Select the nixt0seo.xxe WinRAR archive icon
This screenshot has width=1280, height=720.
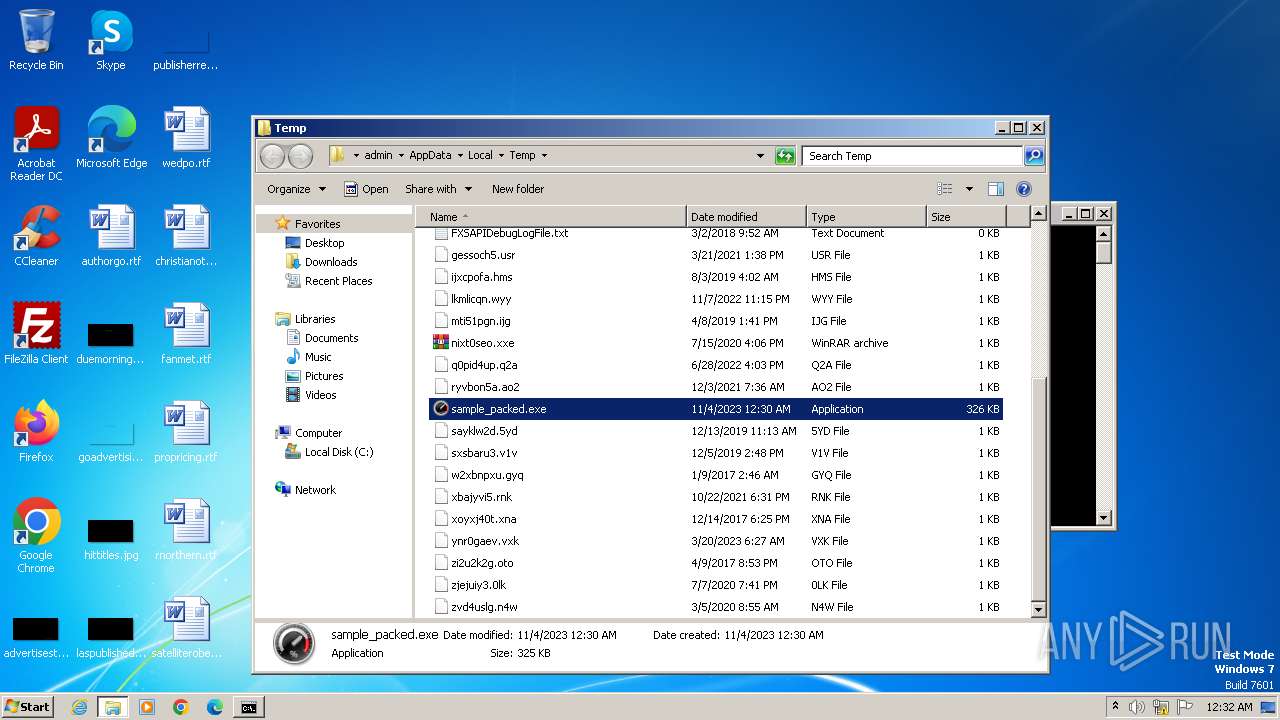pos(441,343)
